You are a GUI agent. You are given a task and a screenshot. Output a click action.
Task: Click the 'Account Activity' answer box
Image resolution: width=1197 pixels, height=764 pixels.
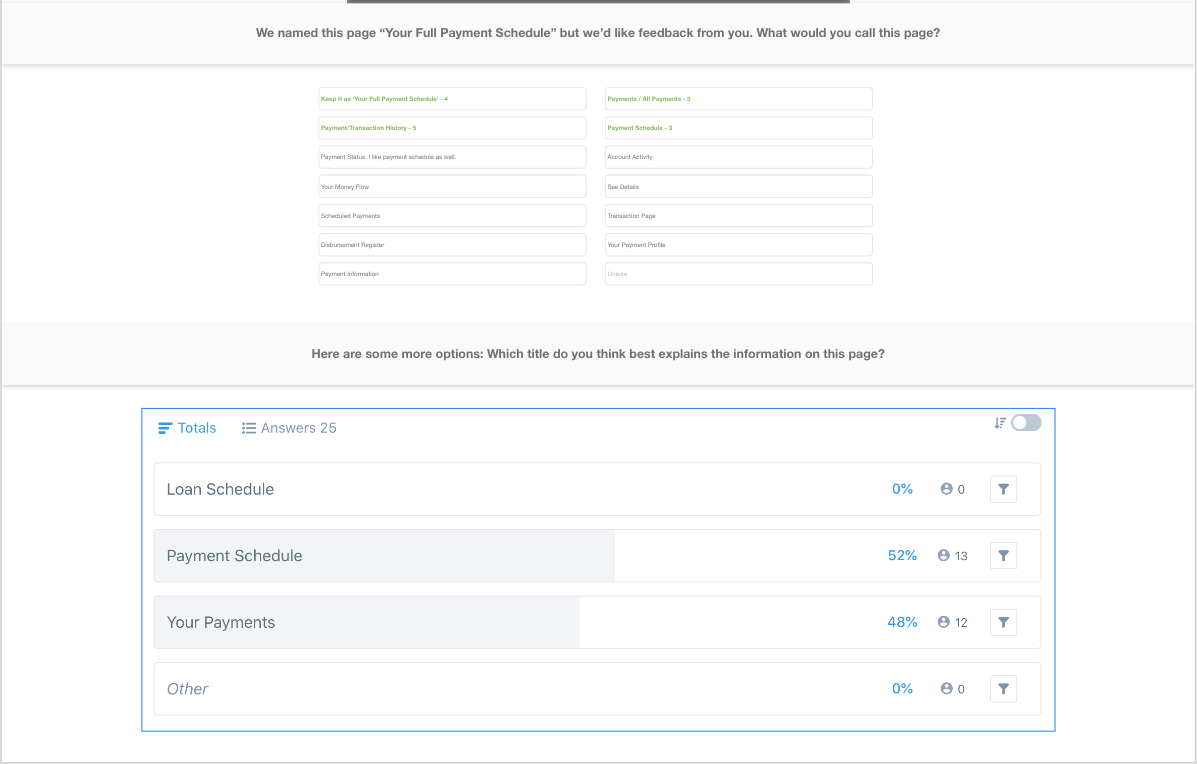(x=738, y=157)
